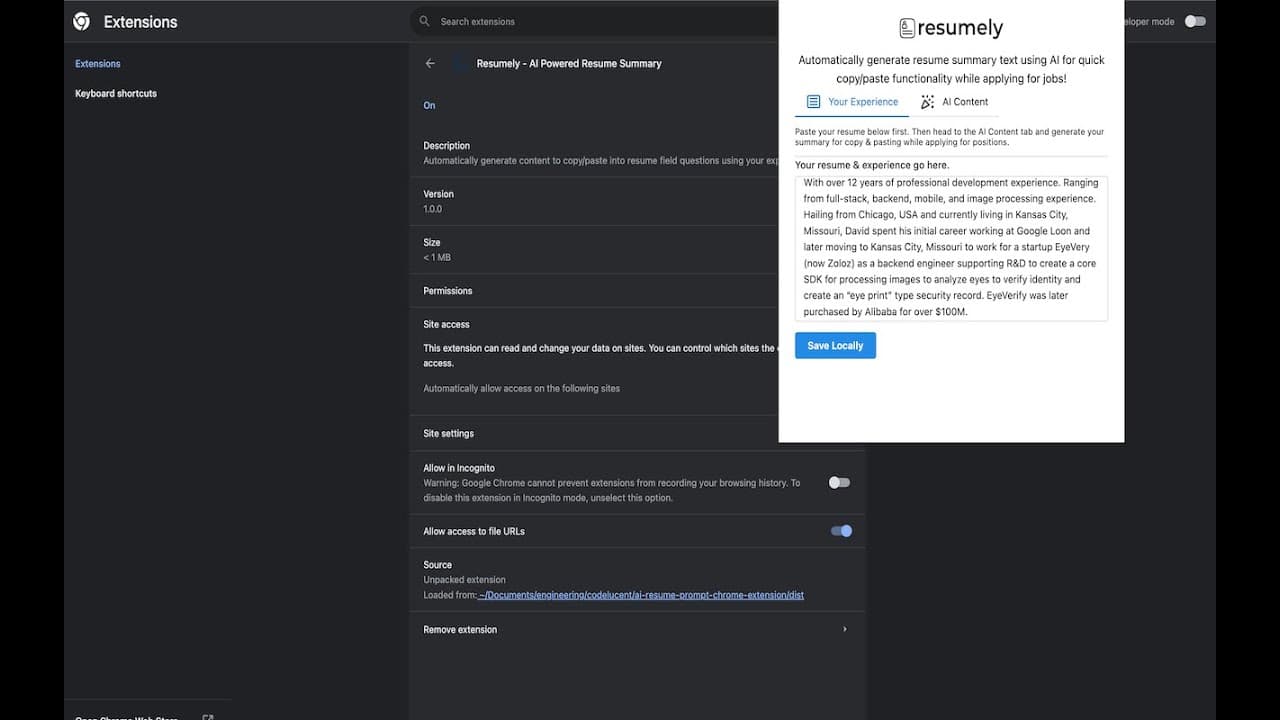Click the Your Experience document icon

[x=813, y=102]
